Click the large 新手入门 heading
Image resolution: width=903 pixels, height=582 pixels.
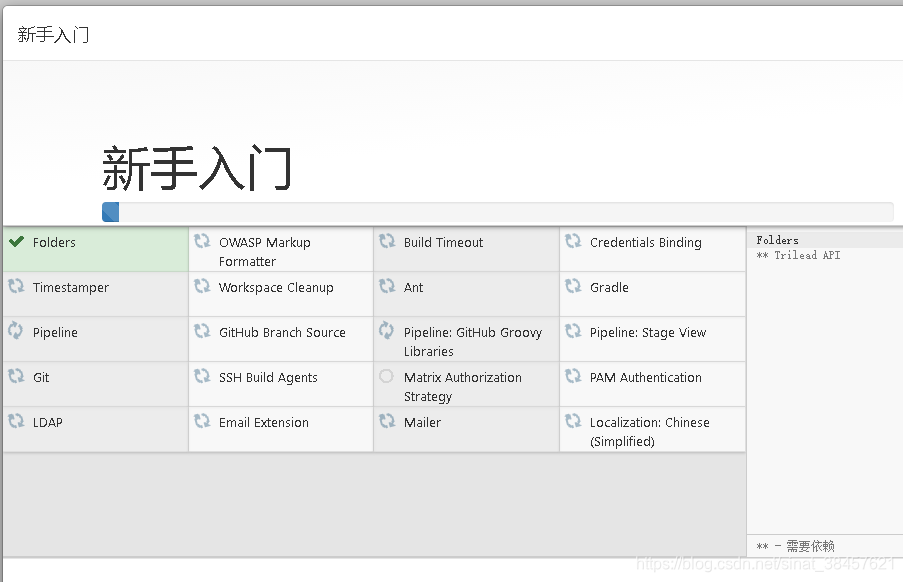coord(197,168)
